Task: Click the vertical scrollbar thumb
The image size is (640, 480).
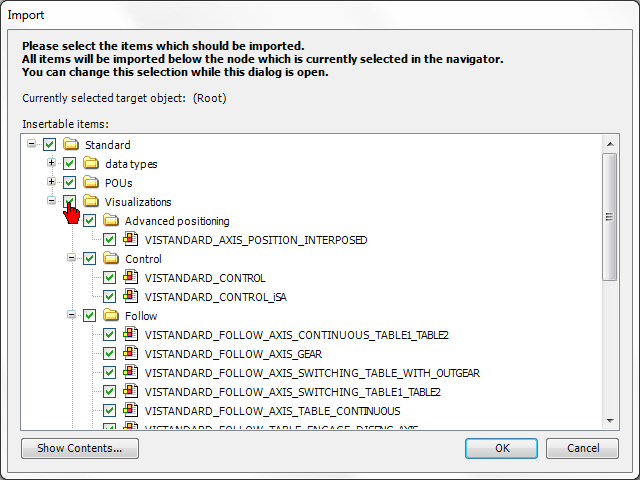Action: click(609, 215)
